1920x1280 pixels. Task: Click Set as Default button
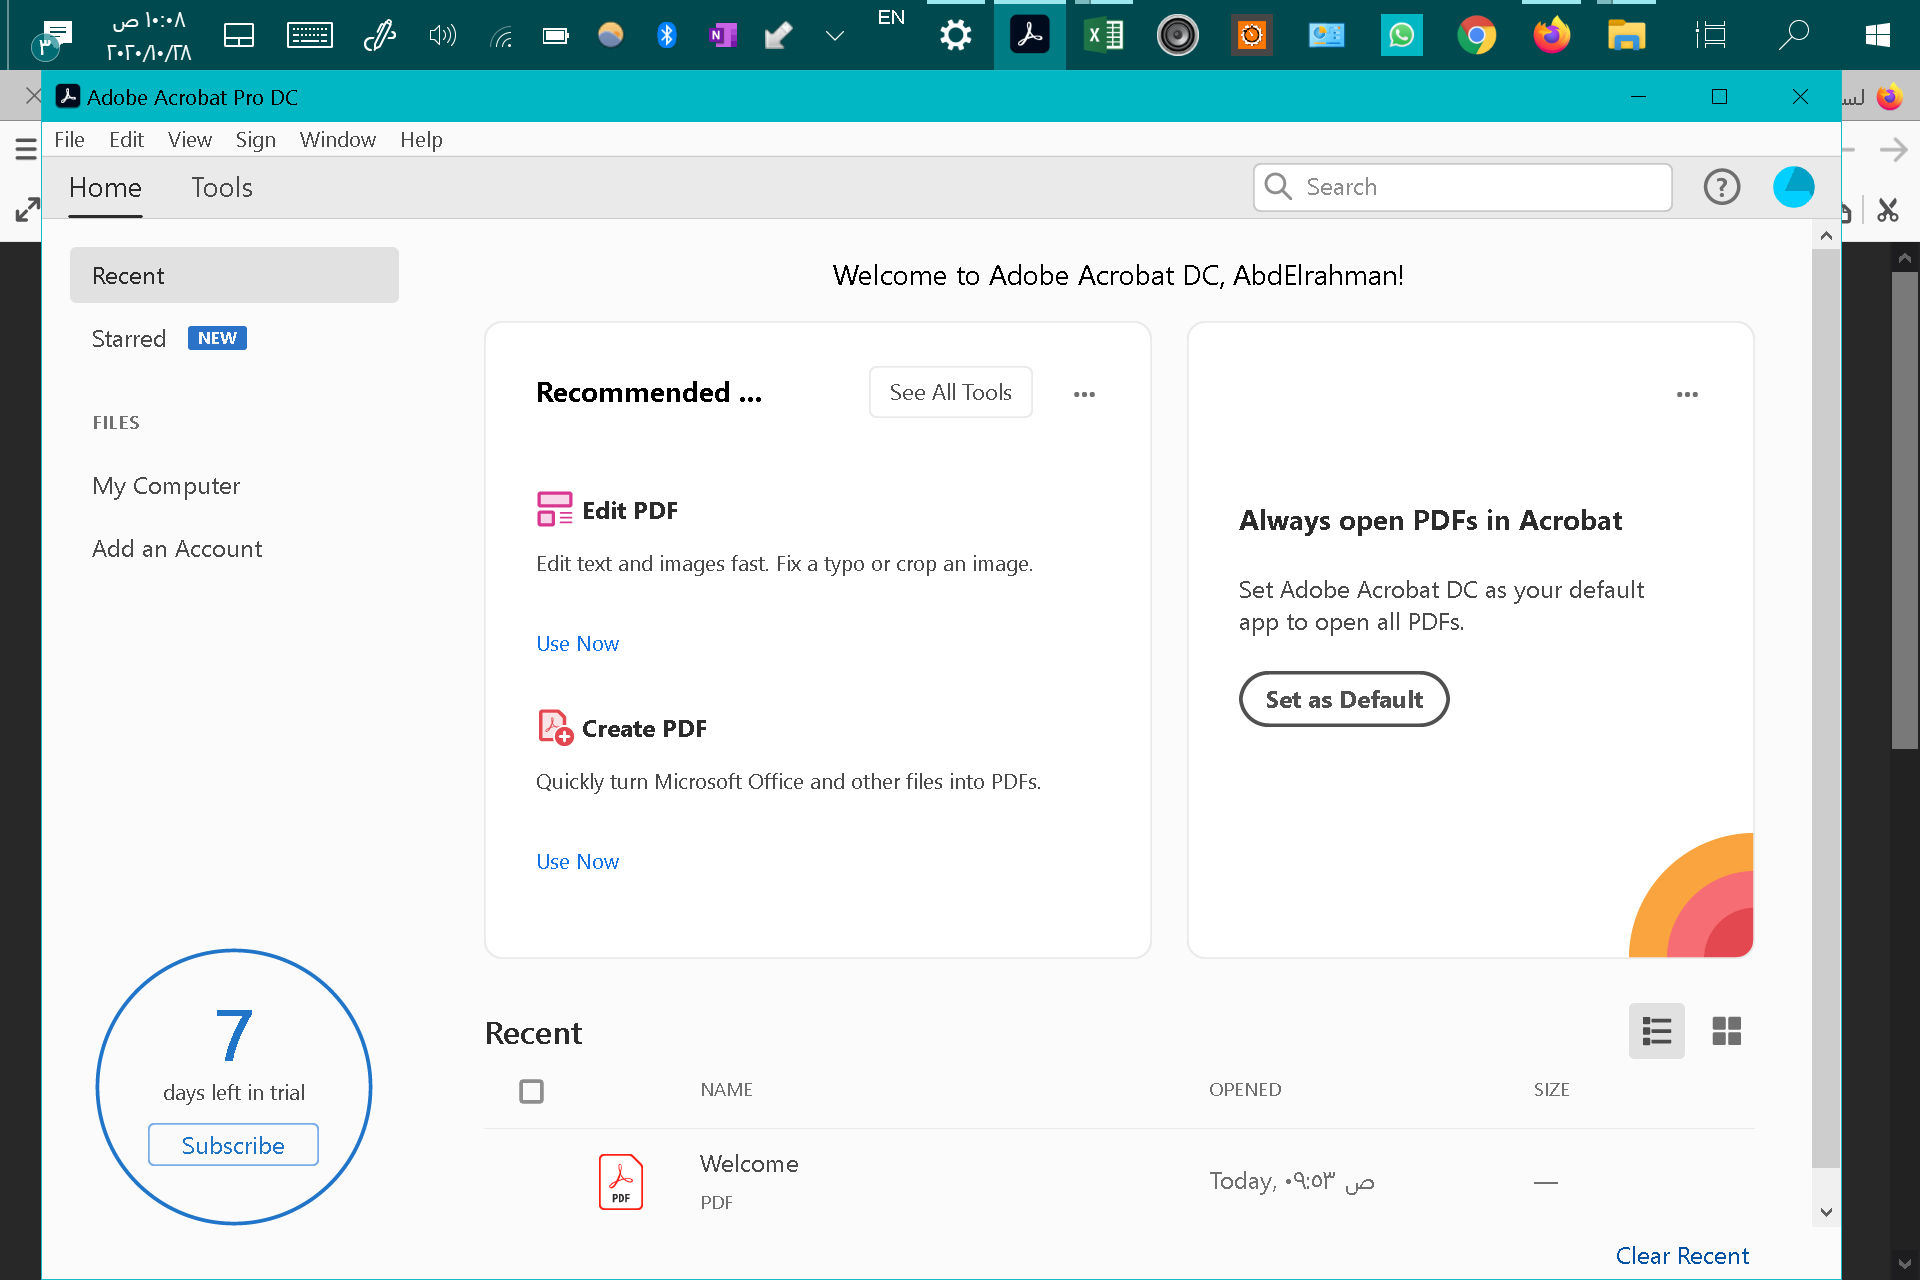1343,699
